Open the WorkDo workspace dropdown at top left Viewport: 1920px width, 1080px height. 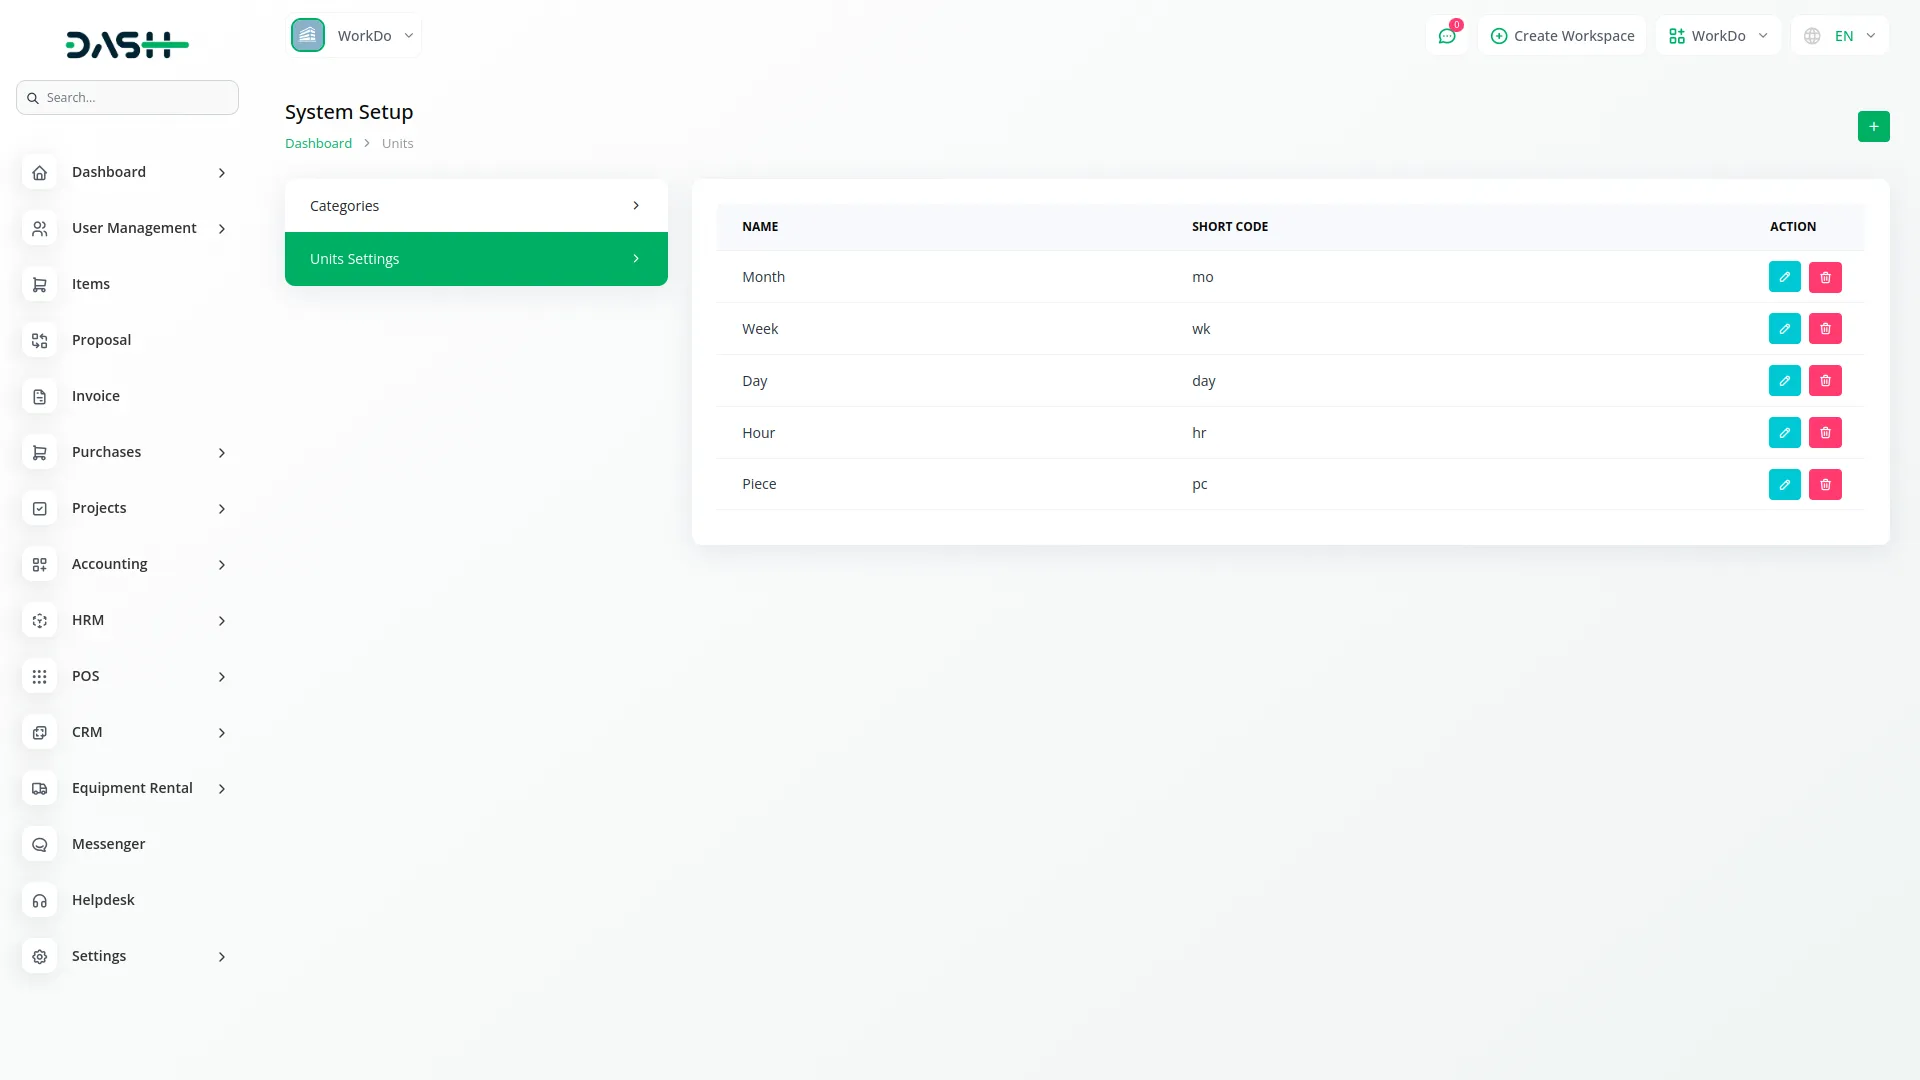(354, 36)
